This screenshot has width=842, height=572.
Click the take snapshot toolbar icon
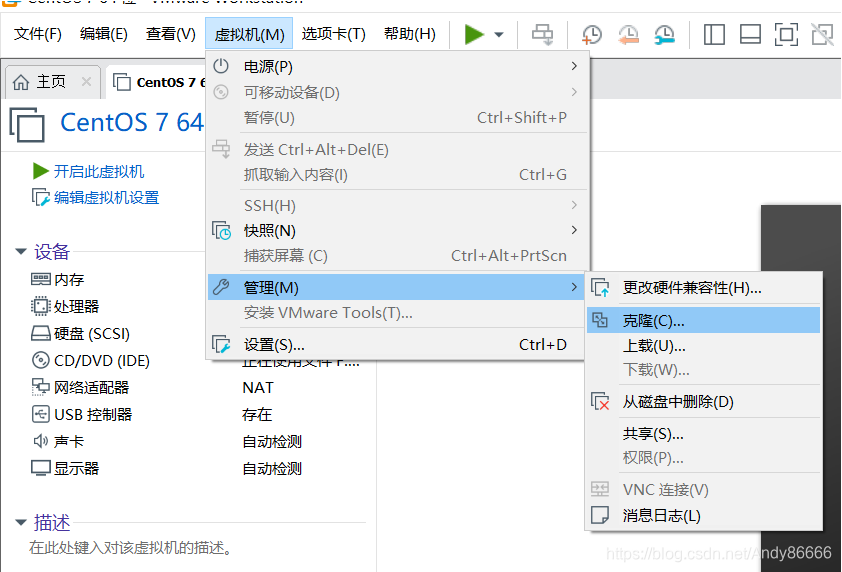[592, 35]
